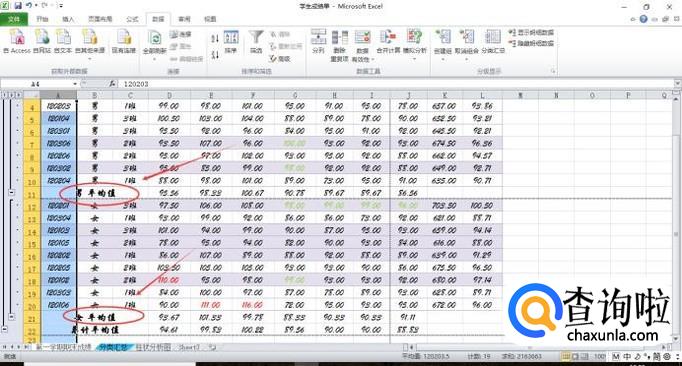Expand the 模拟分析 What-If Analysis dropdown
Viewport: 682px width, 366px height.
tap(415, 58)
